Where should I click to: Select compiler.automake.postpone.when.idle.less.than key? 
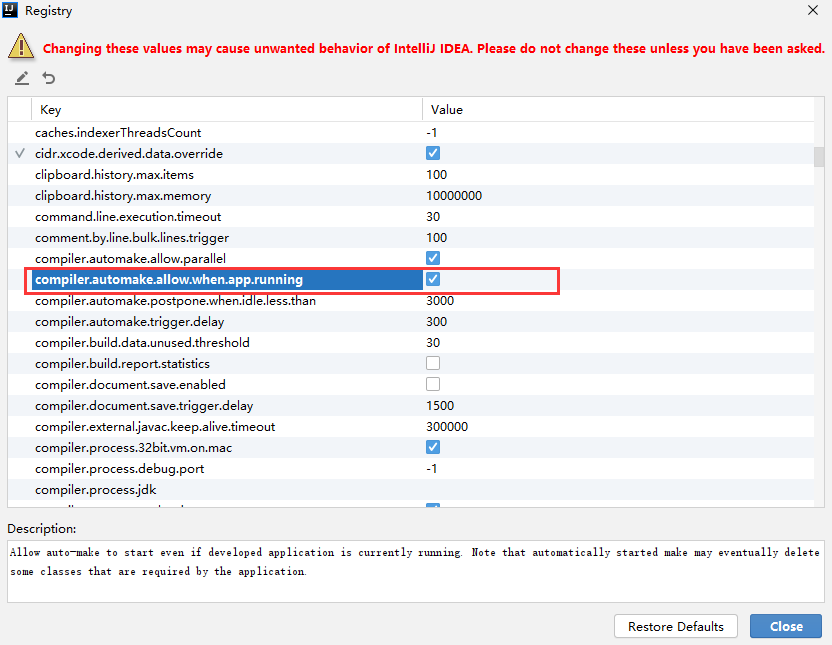[175, 301]
